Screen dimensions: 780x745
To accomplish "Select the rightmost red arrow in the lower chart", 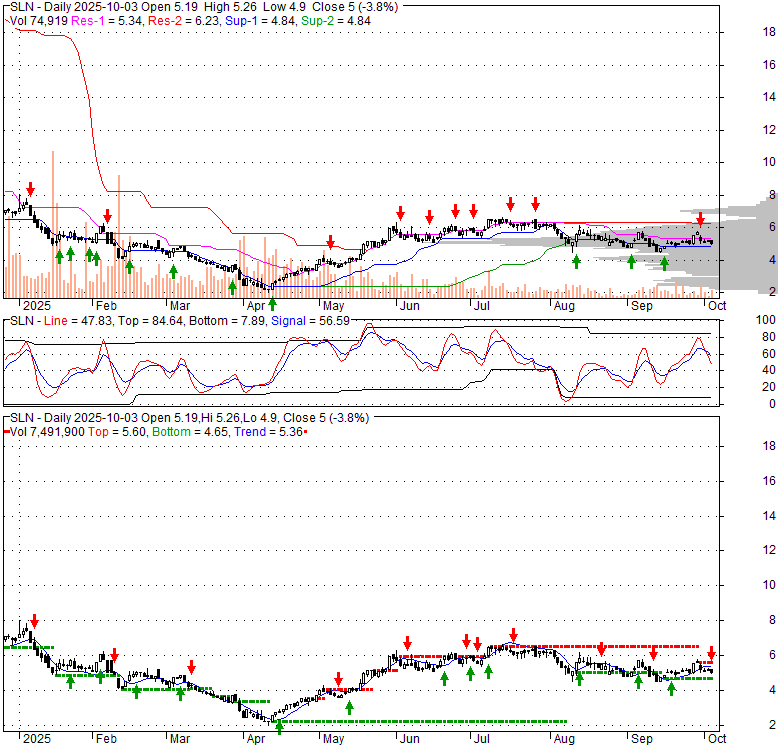I will [x=711, y=652].
